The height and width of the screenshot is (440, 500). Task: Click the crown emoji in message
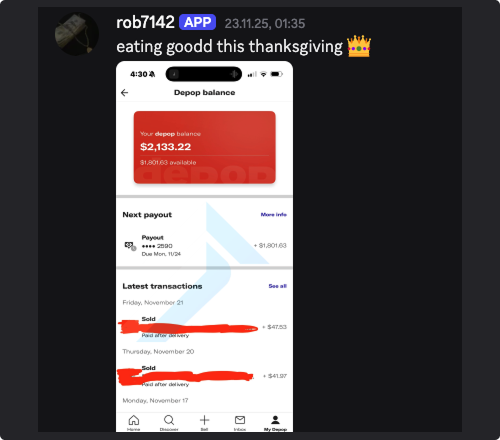(359, 46)
